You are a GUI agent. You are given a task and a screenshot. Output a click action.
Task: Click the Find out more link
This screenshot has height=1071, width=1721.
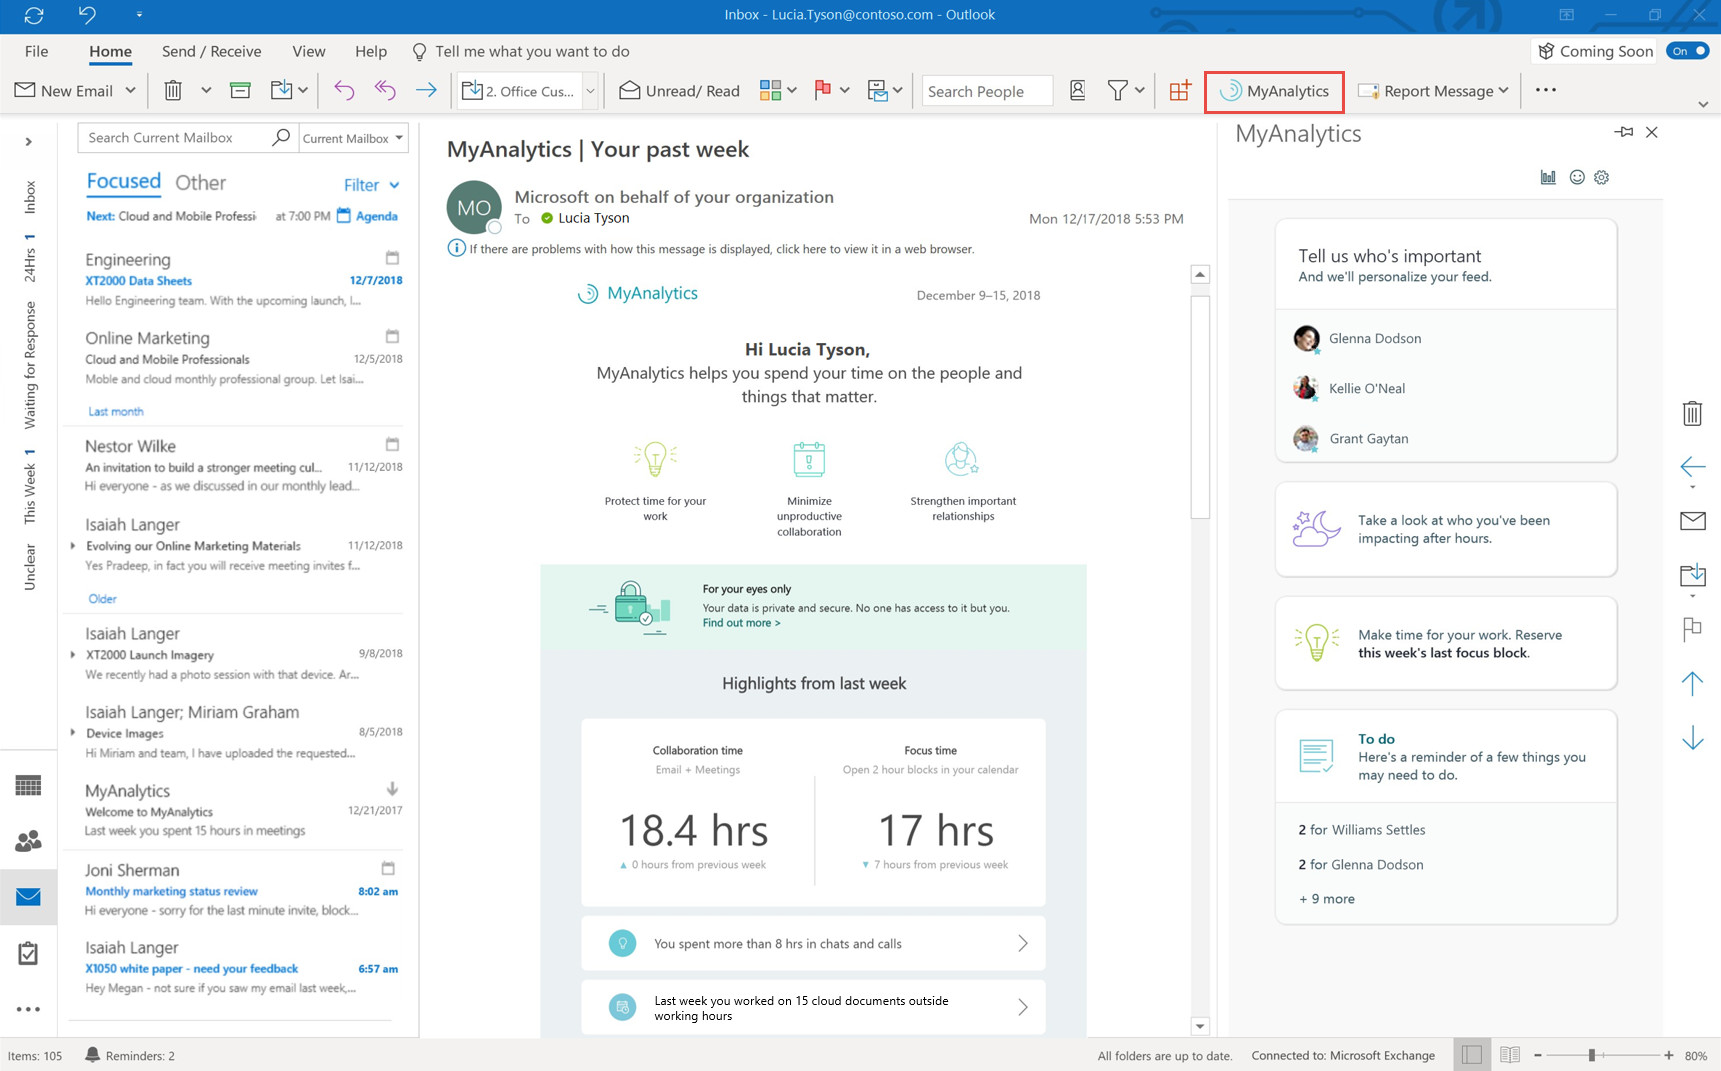pyautogui.click(x=741, y=623)
